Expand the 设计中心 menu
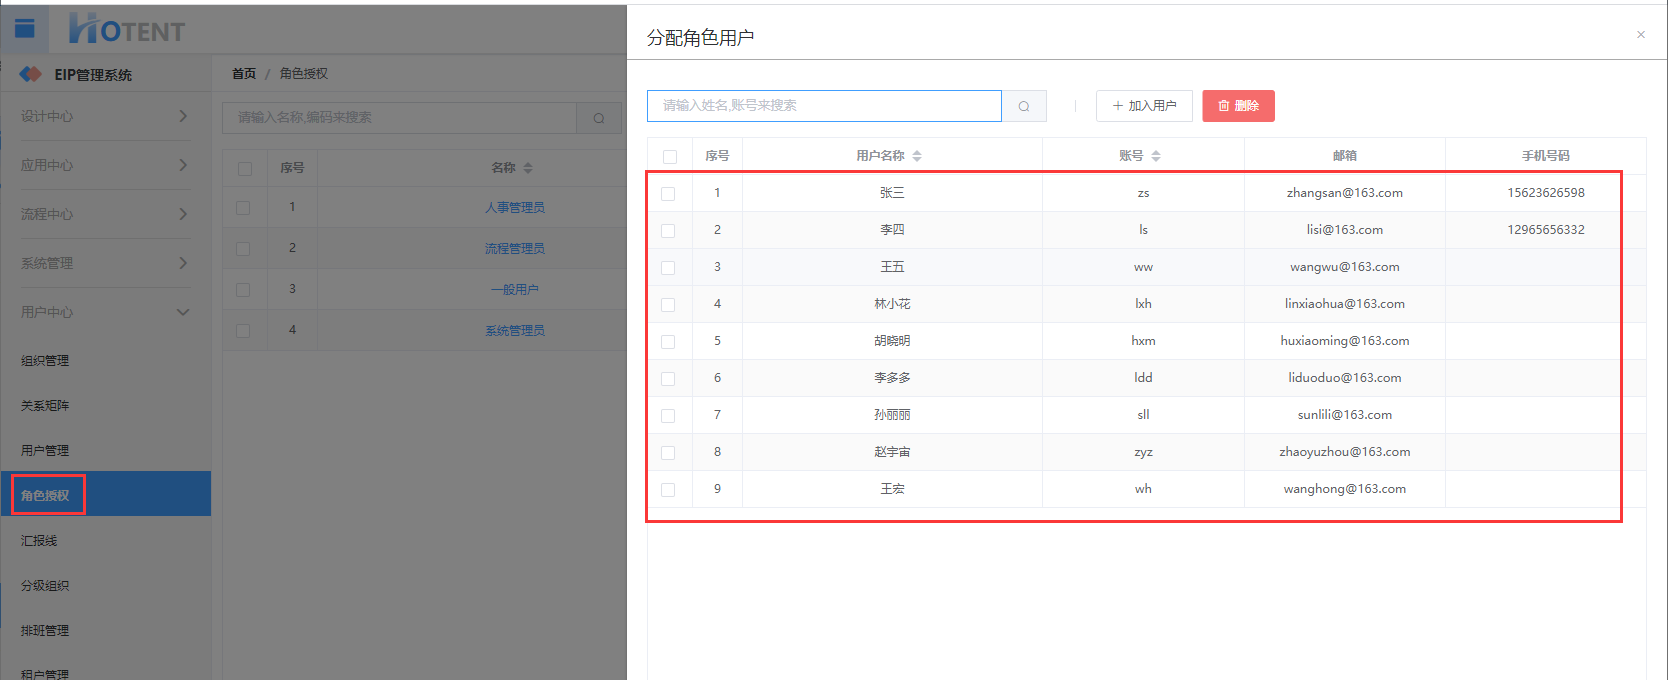Image resolution: width=1668 pixels, height=680 pixels. [105, 116]
